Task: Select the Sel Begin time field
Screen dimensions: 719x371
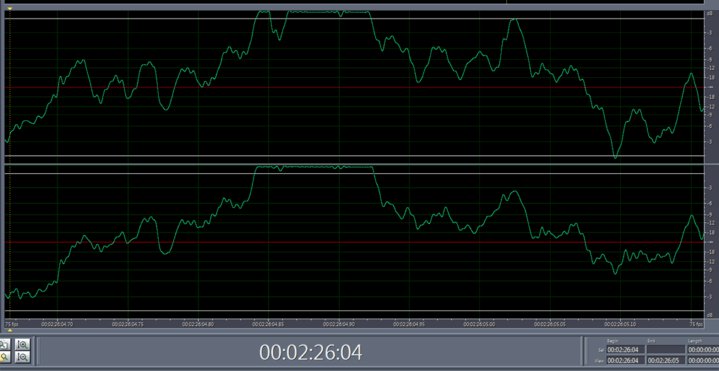Action: tap(625, 350)
